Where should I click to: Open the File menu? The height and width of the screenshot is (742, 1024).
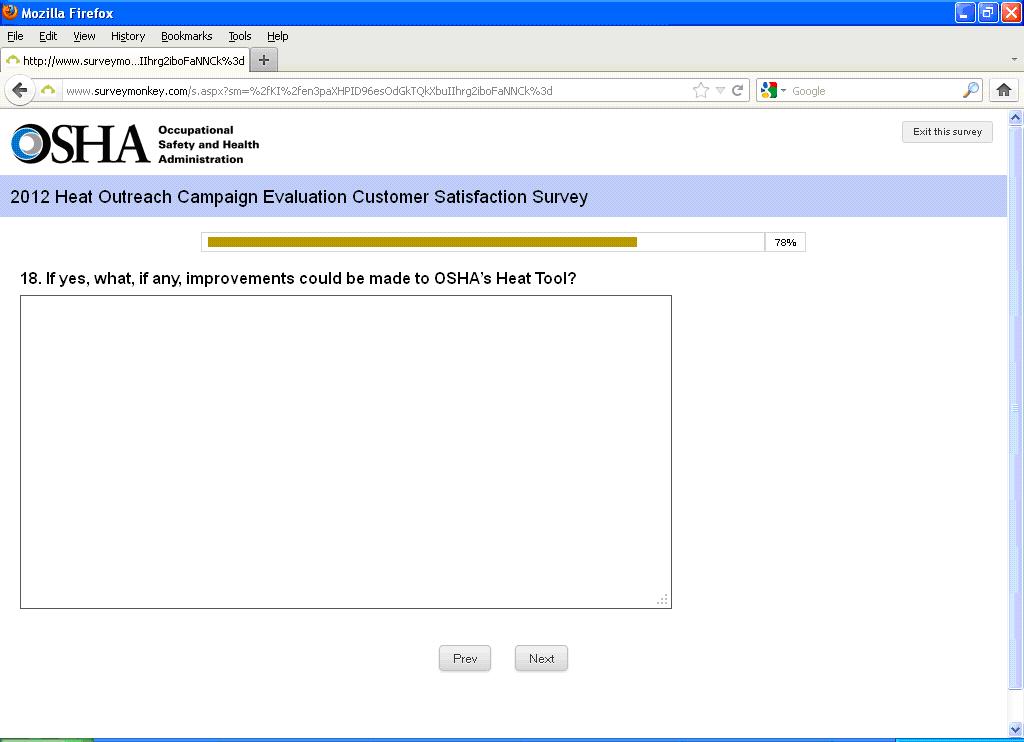tap(15, 36)
